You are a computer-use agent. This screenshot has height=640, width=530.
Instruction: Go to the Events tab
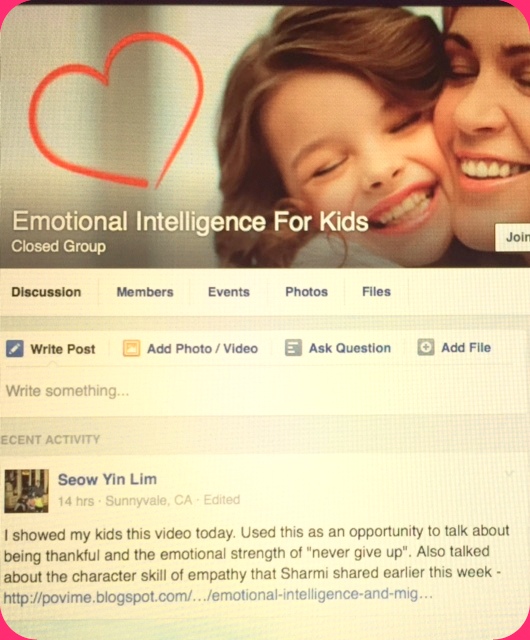229,292
